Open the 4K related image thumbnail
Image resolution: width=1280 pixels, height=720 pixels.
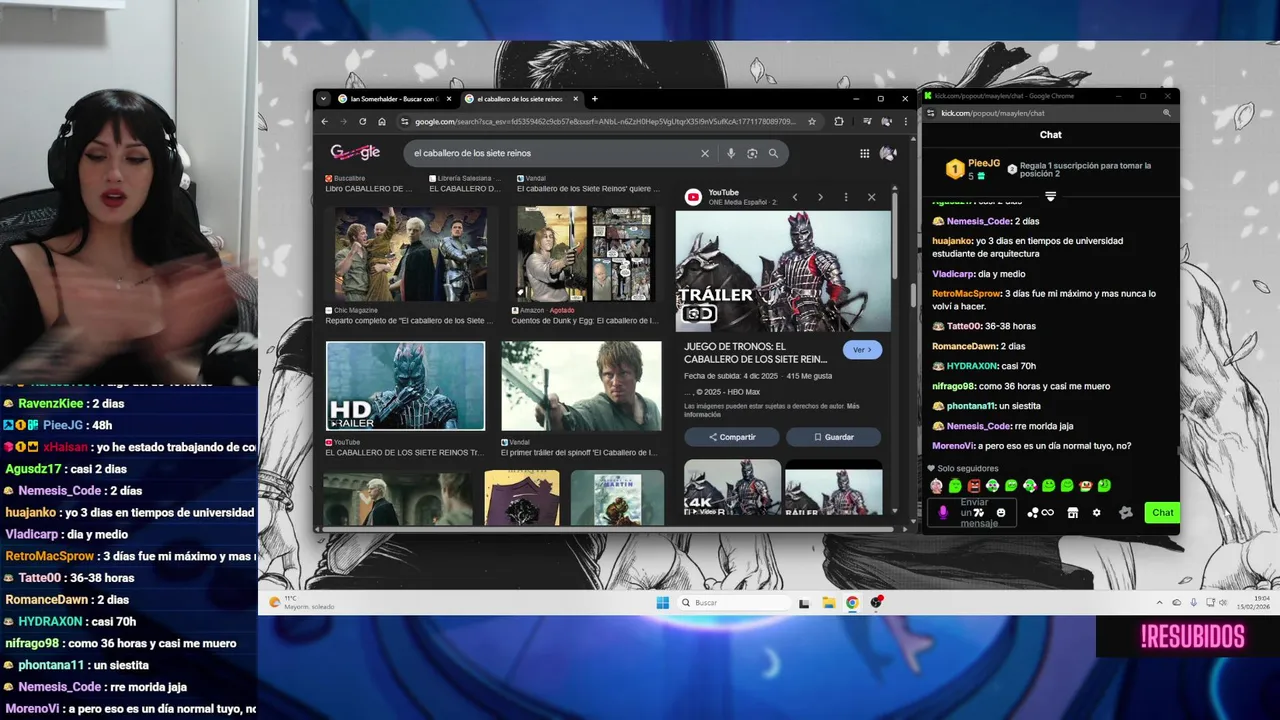[732, 487]
